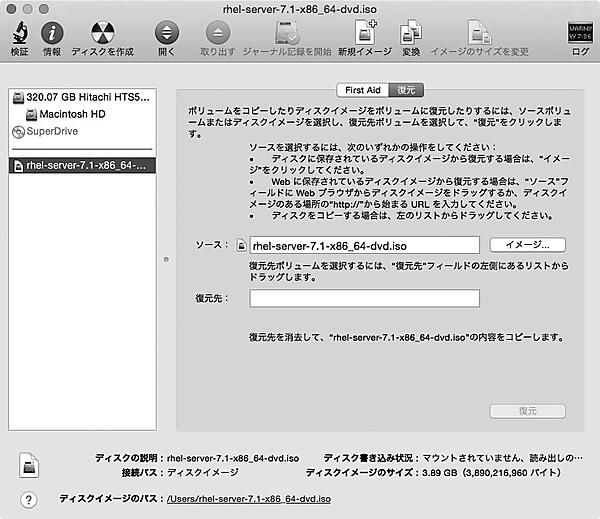Select Macintosh HD volume in sidebar
This screenshot has height=519, width=600.
[73, 114]
